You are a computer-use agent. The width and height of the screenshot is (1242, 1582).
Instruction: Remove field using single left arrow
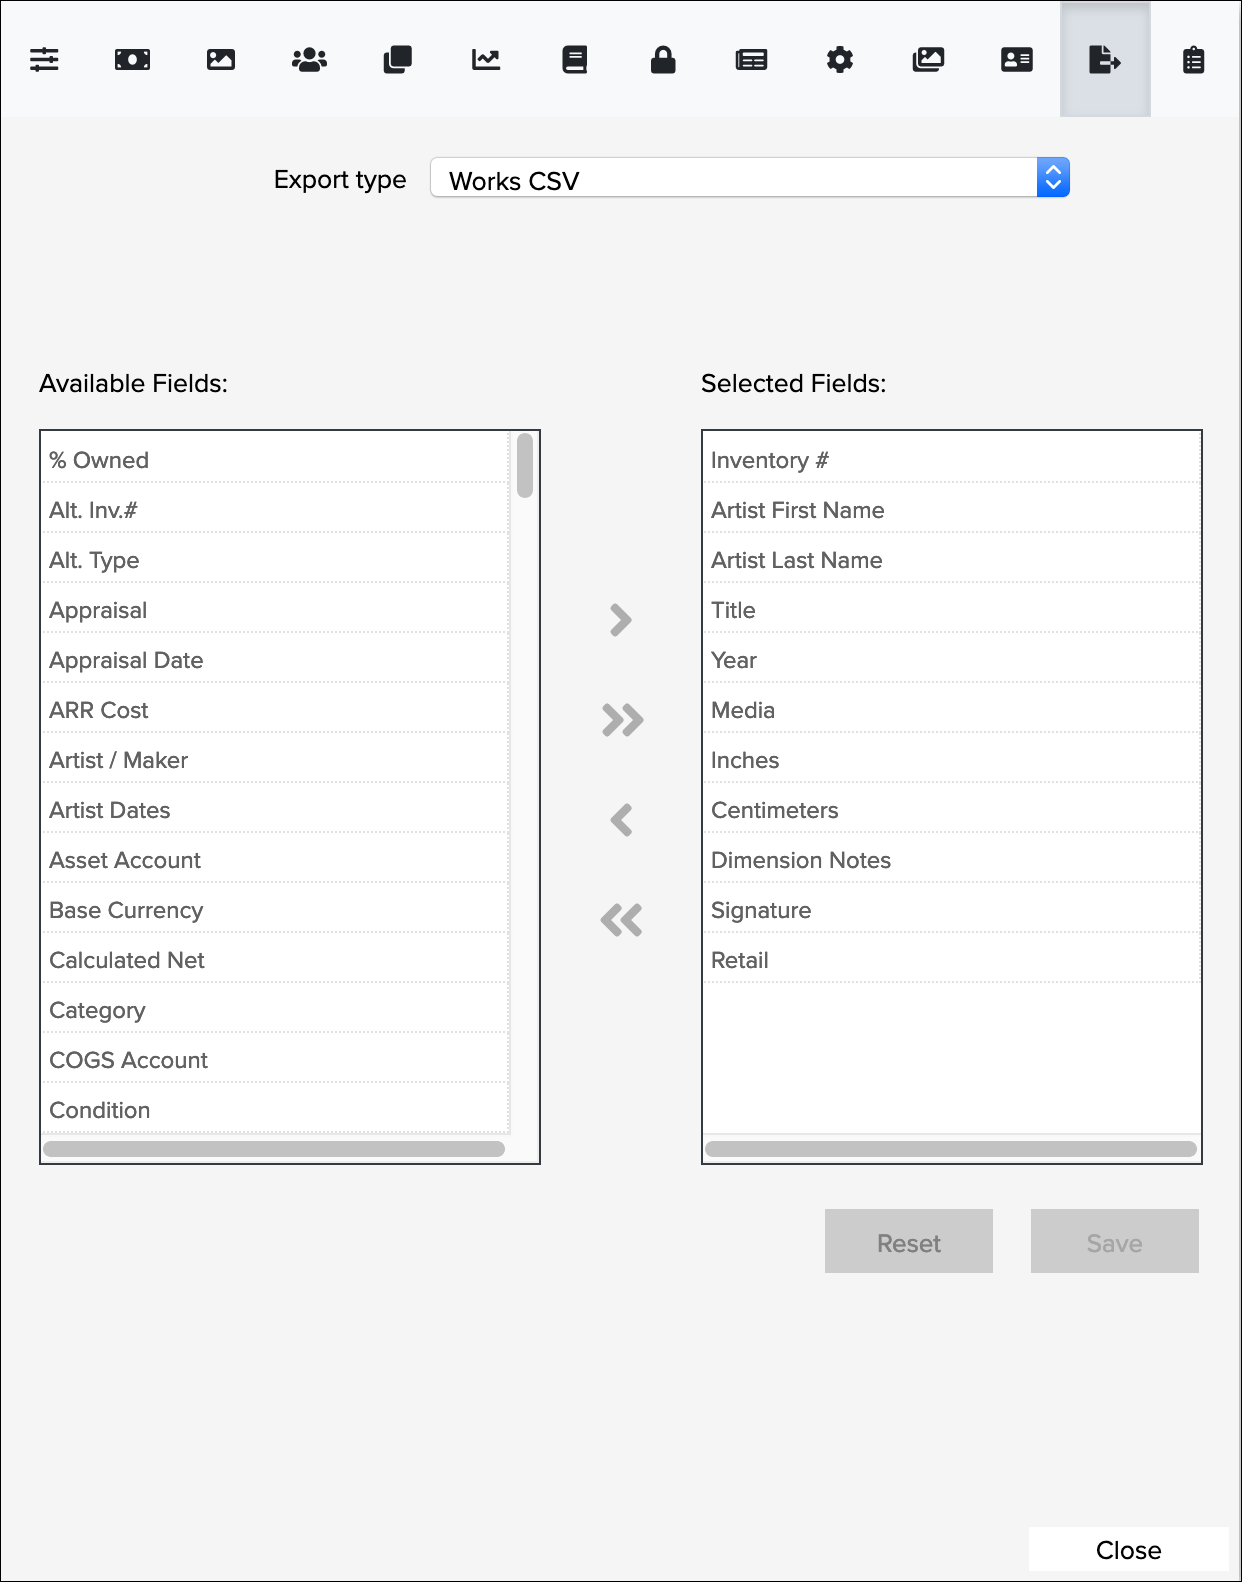tap(621, 820)
